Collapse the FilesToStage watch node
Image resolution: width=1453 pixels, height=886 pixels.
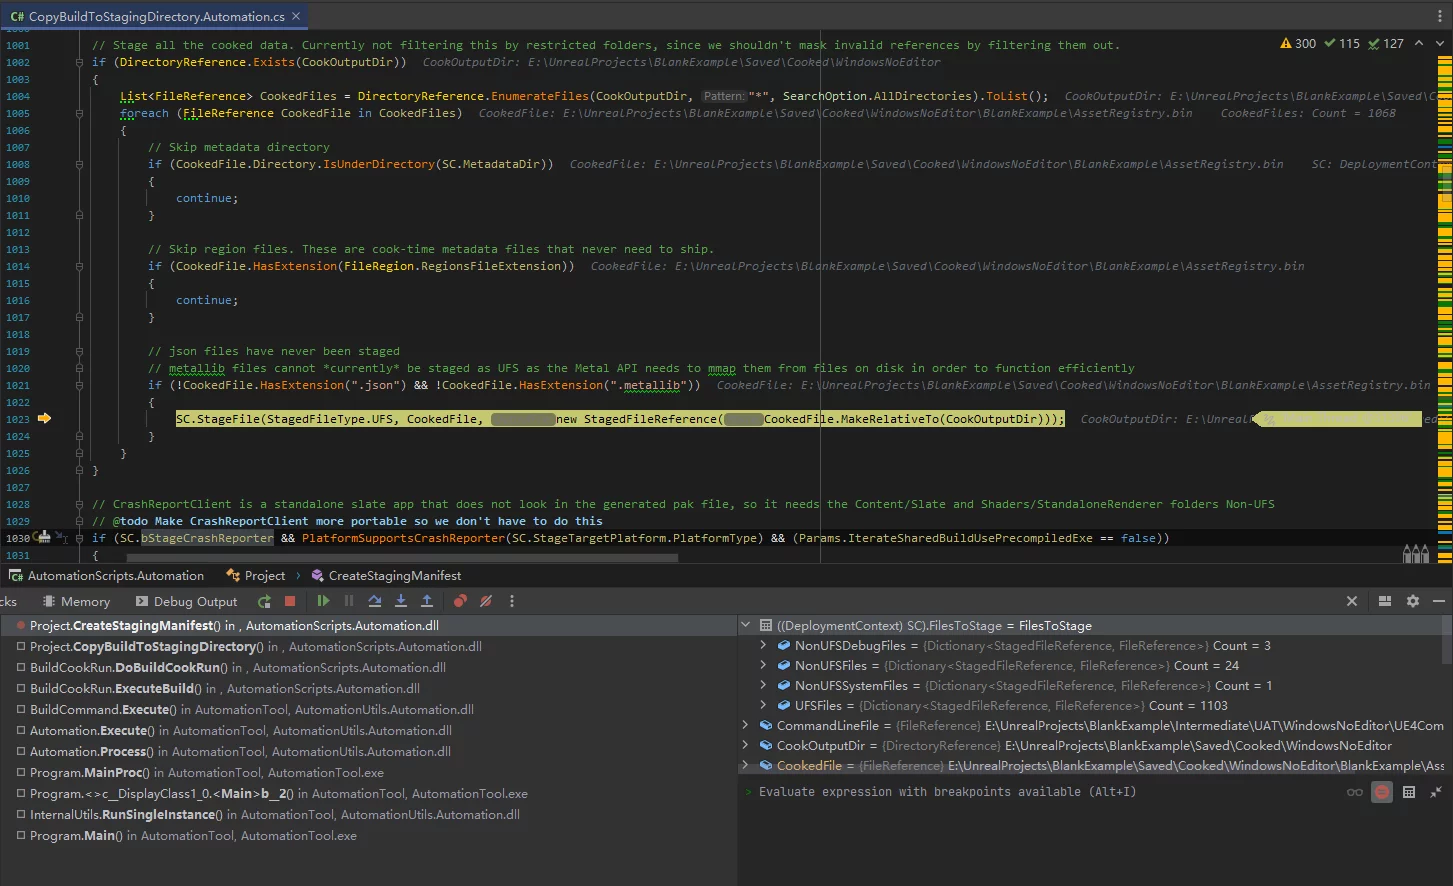746,625
